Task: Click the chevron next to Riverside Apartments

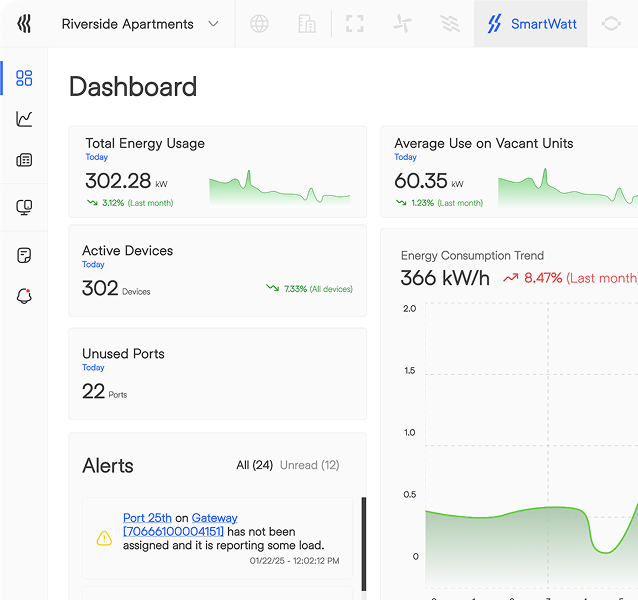Action: 213,24
